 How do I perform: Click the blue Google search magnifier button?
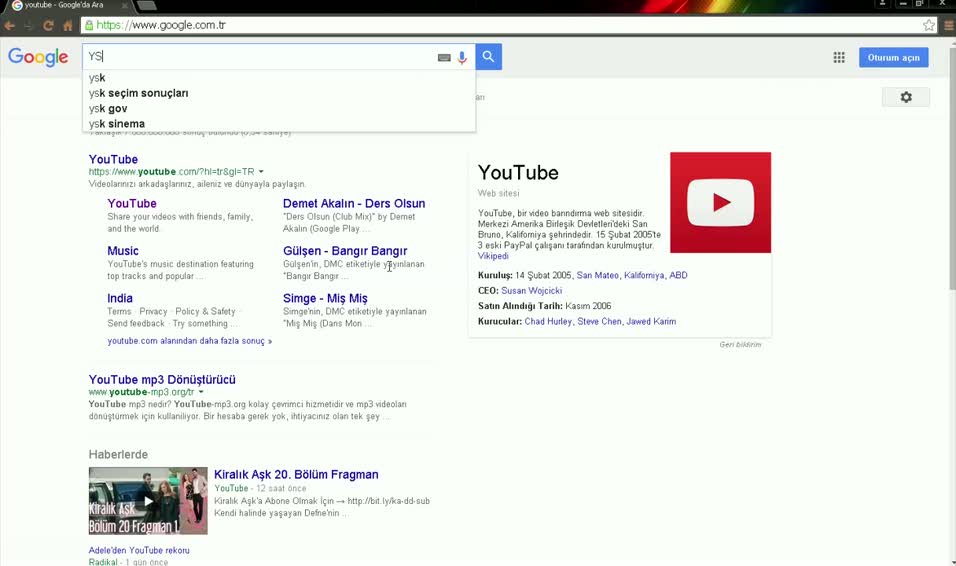click(488, 57)
